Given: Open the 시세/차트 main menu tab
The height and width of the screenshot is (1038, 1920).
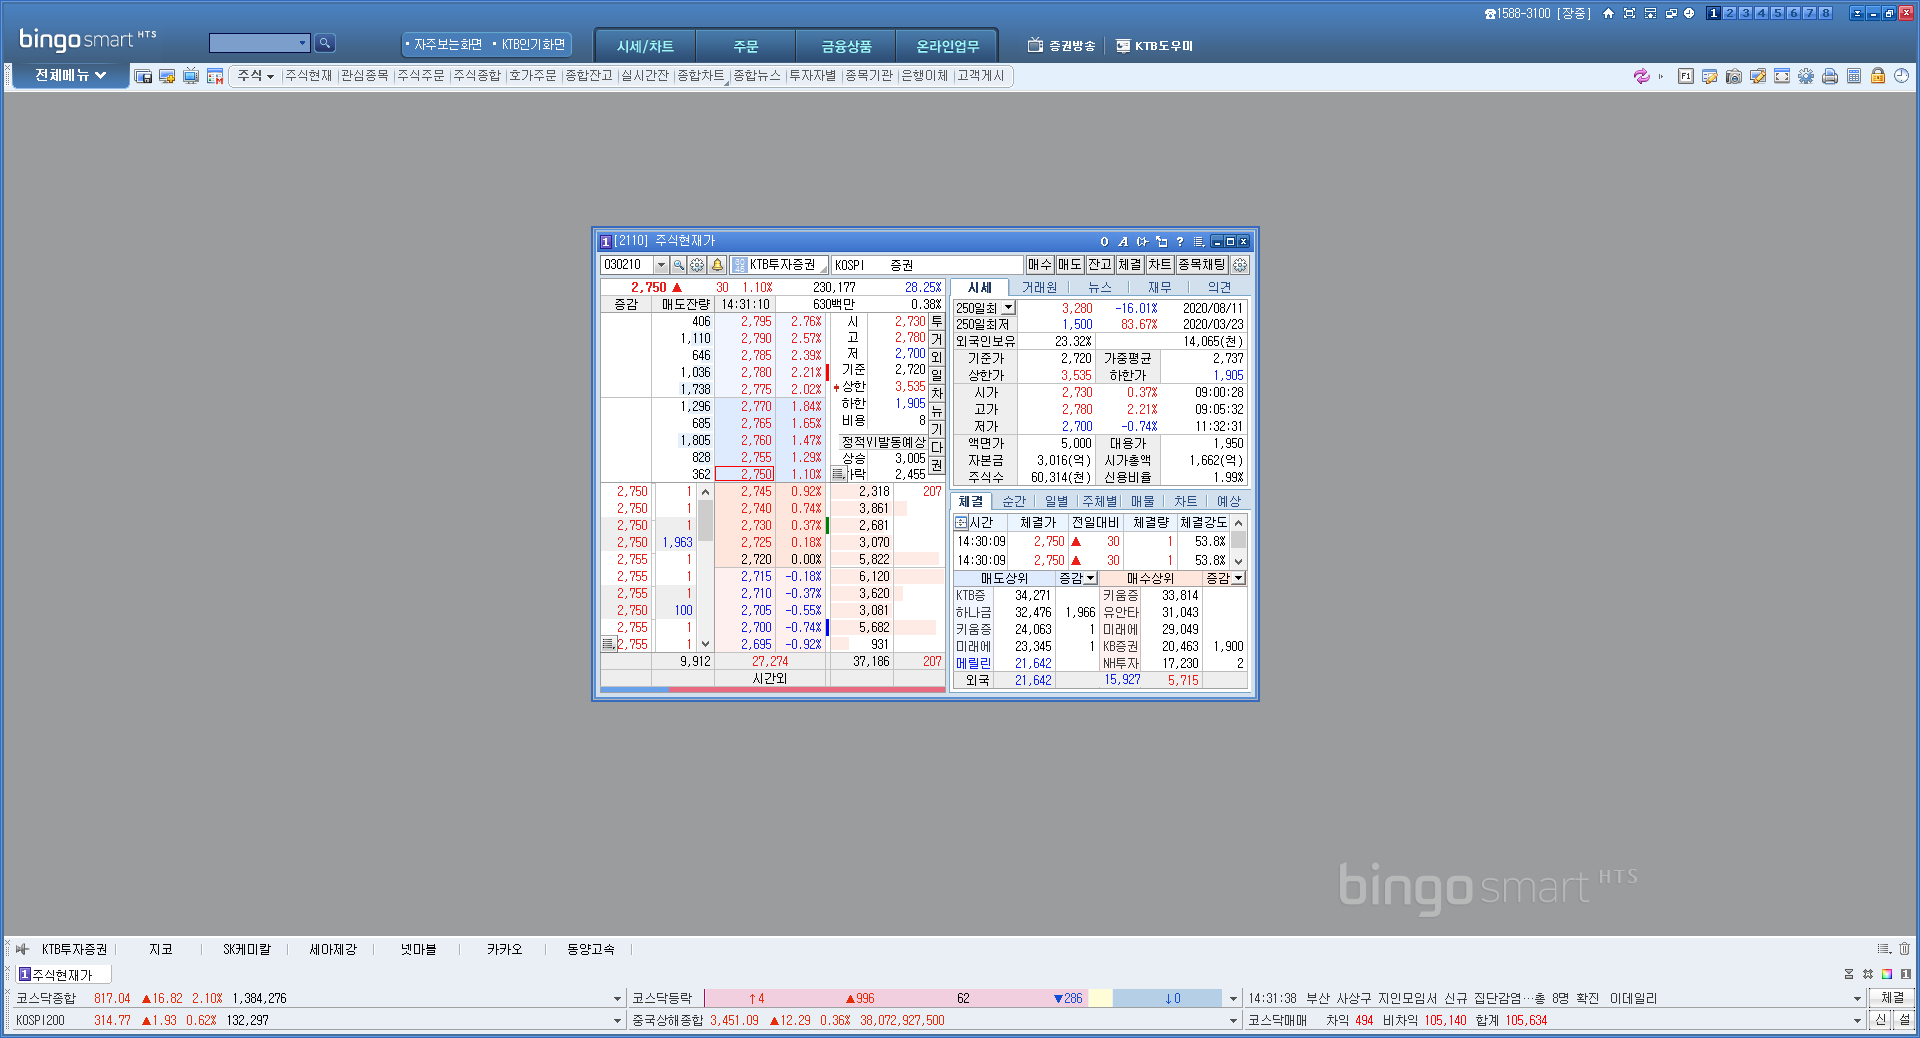Looking at the screenshot, I should click(x=645, y=46).
